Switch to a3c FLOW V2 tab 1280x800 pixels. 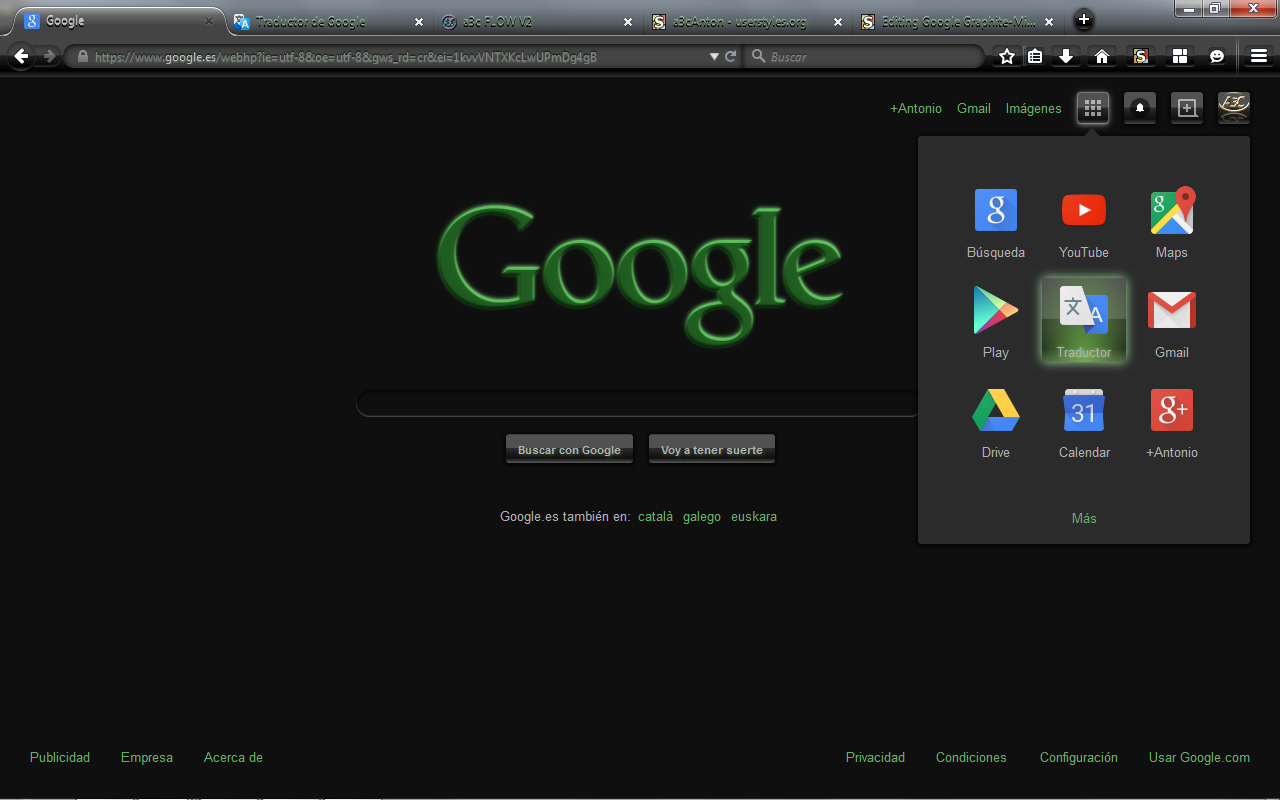tap(536, 21)
